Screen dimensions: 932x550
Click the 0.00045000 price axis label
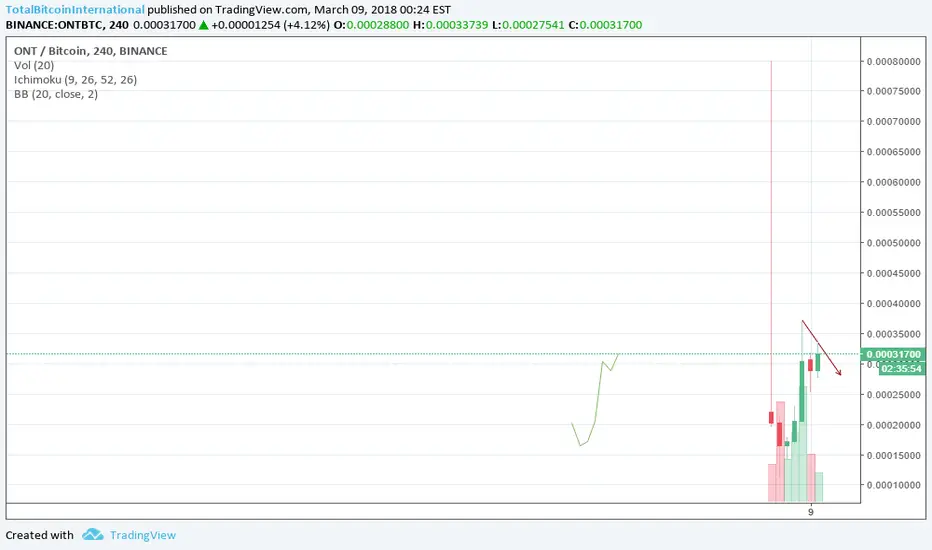[x=893, y=273]
